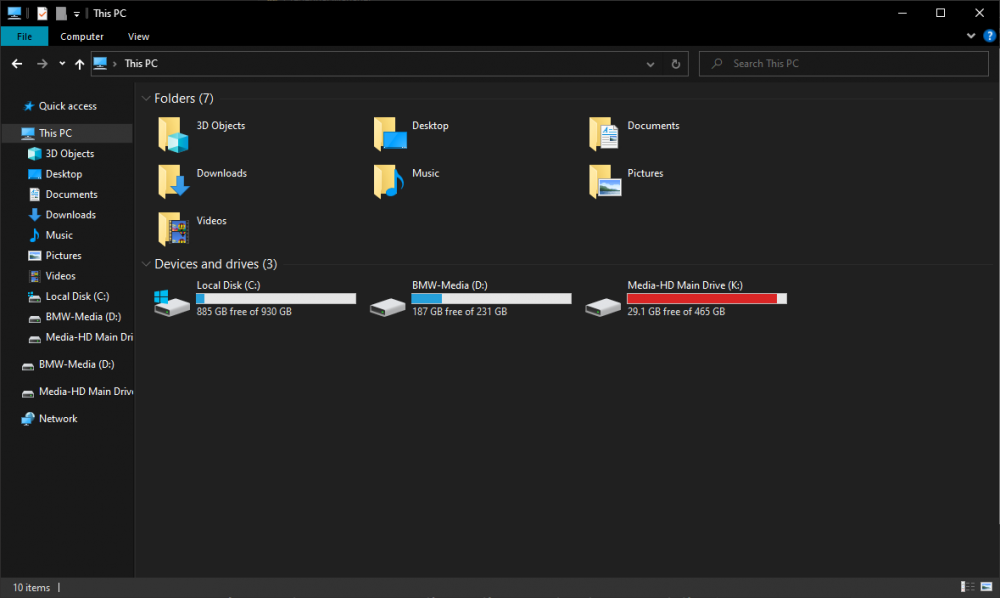This screenshot has height=598, width=1000.
Task: Open the File menu tab
Action: (x=24, y=36)
